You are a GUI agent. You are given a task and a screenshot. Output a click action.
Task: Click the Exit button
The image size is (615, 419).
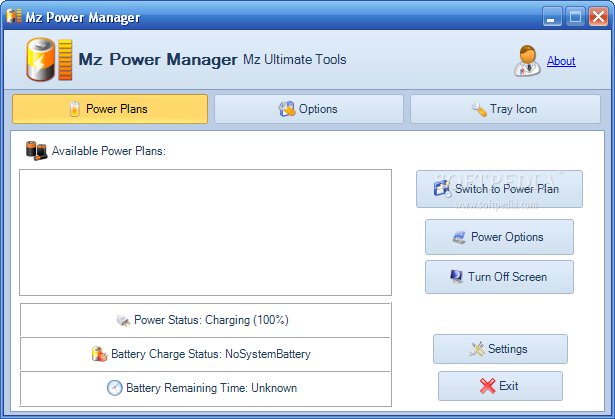click(500, 386)
